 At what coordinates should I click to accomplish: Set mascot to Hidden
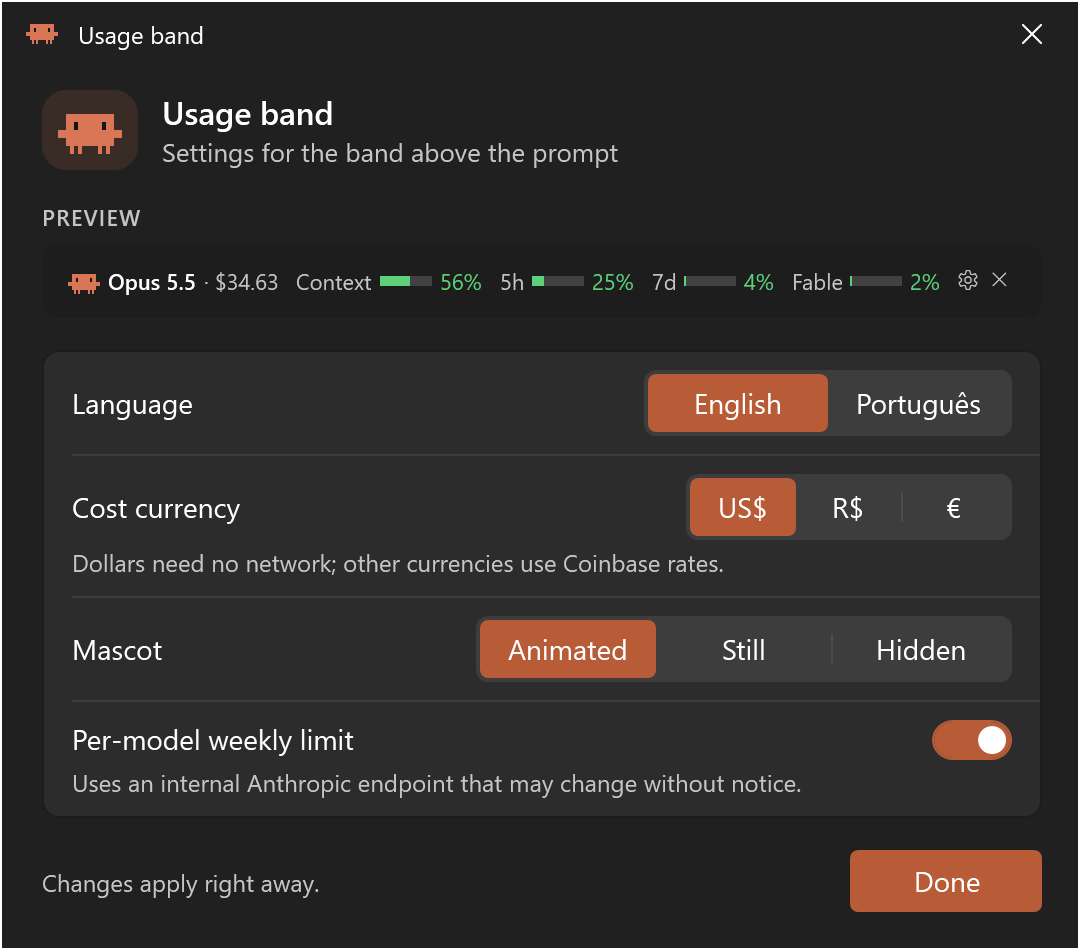coord(921,650)
